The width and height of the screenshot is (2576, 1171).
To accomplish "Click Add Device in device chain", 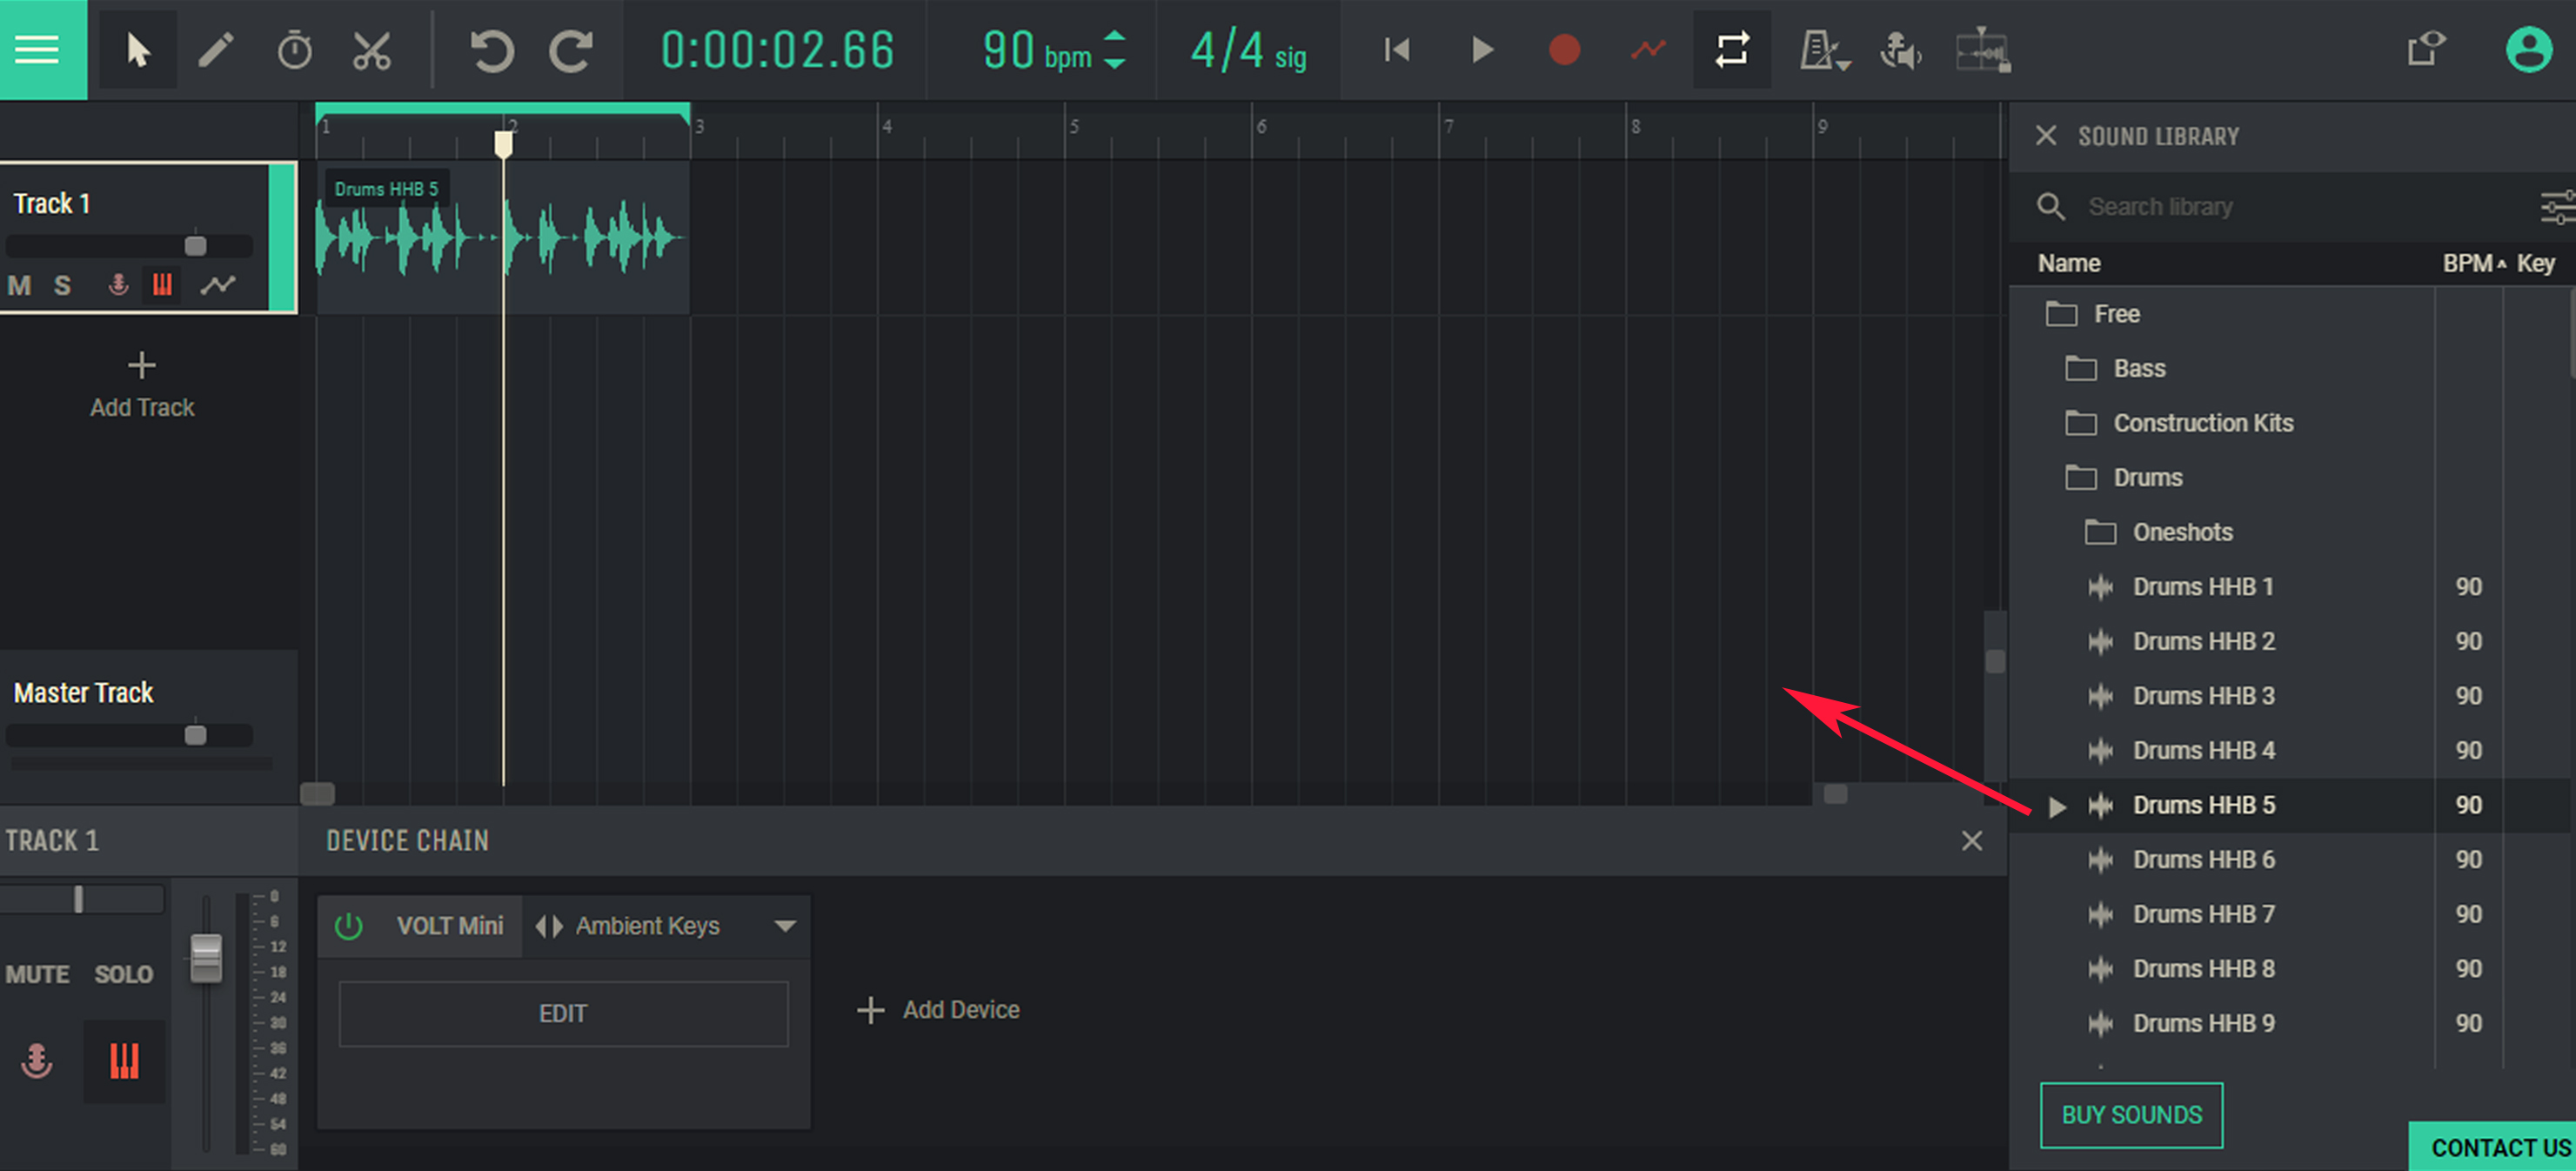I will (939, 1010).
